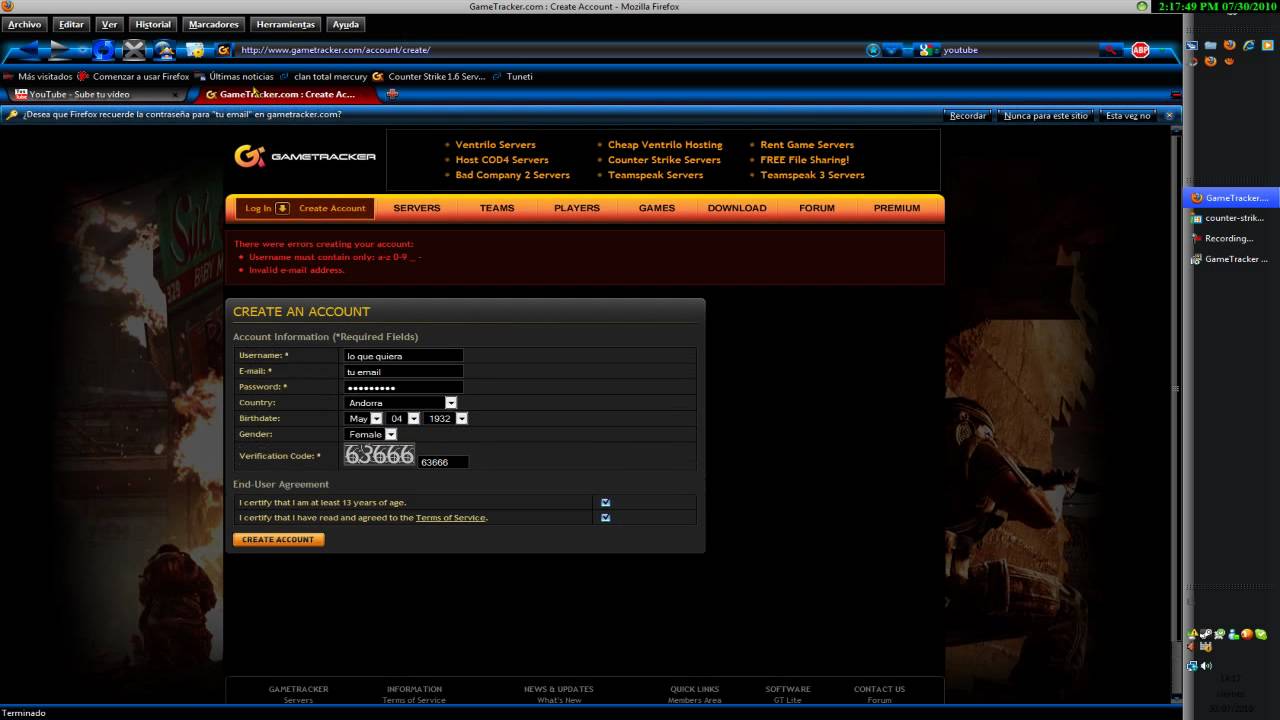Open the Ver menu
The width and height of the screenshot is (1280, 720).
pos(110,24)
